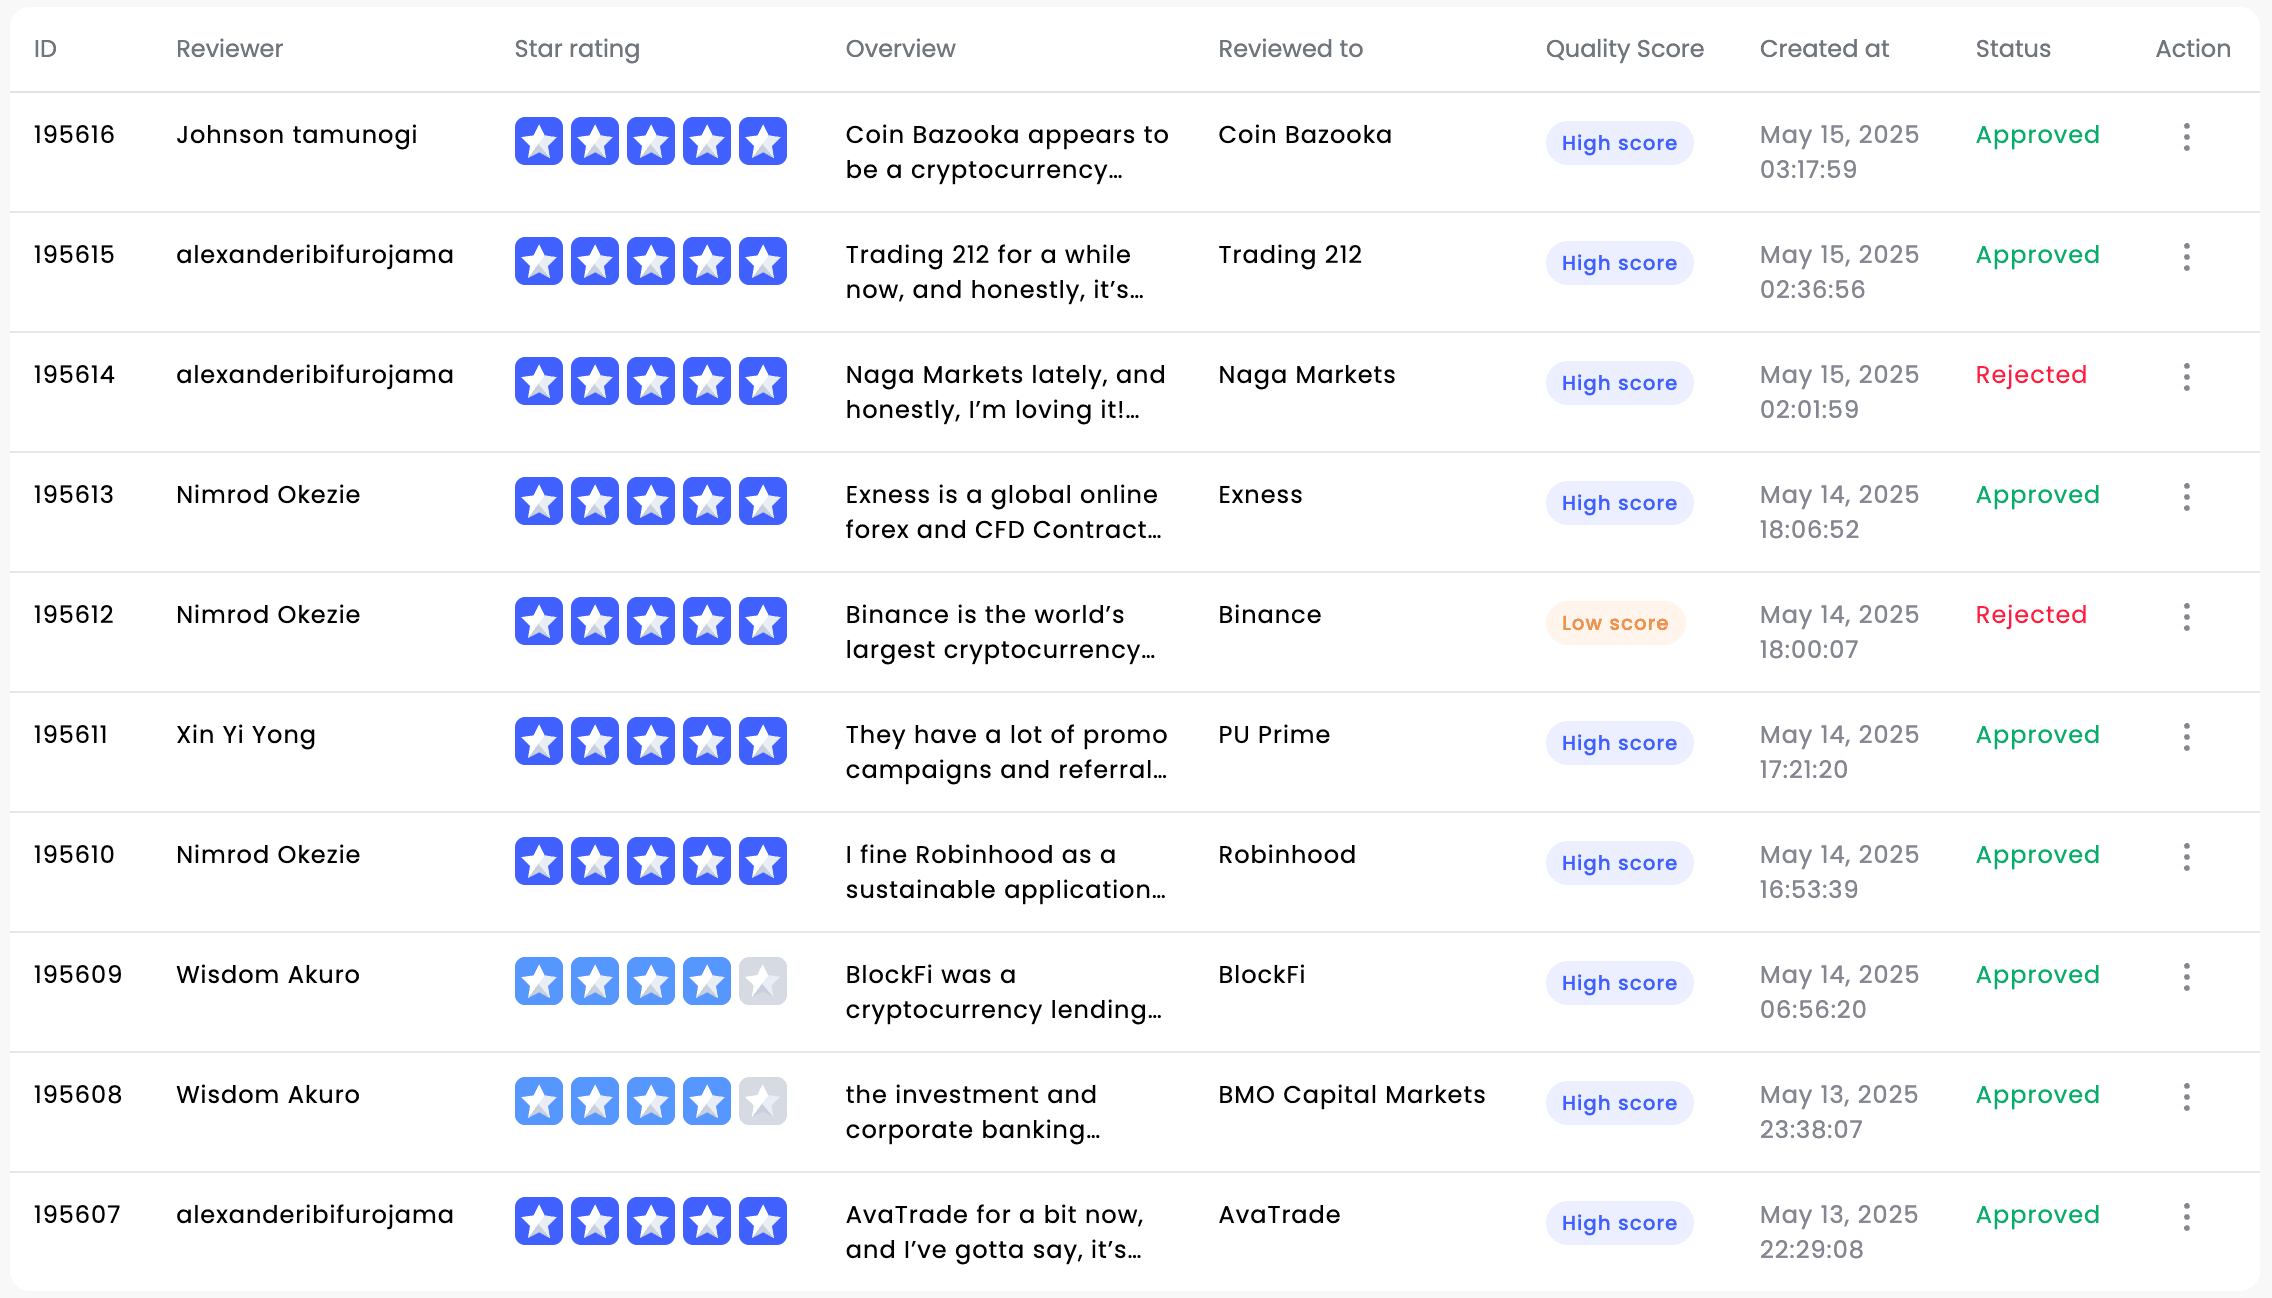Click fourth star in BMO Capital Markets row
The image size is (2272, 1298).
707,1101
